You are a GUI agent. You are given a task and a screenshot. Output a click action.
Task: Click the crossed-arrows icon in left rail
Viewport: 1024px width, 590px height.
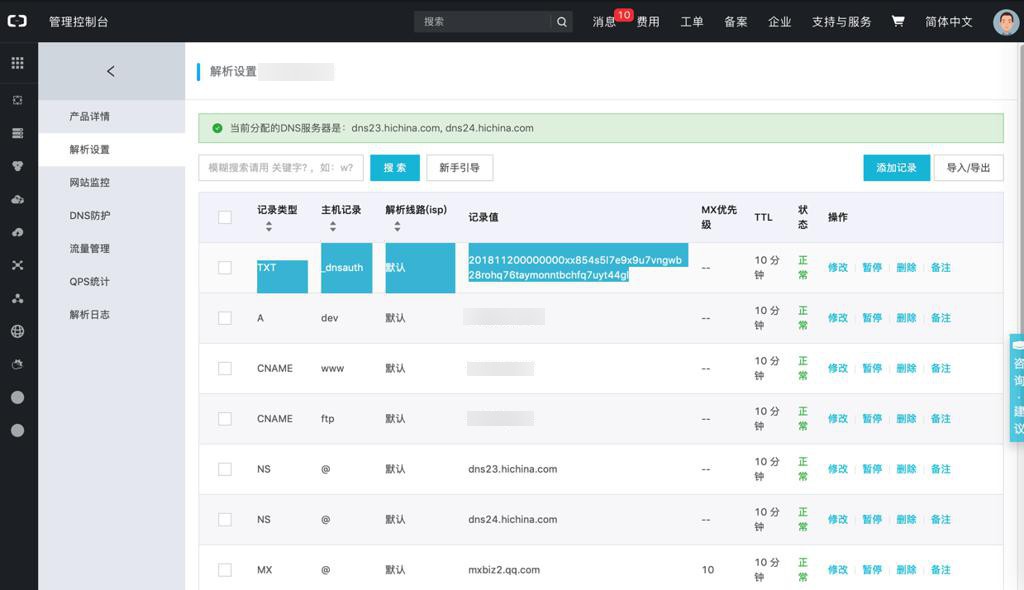(18, 265)
